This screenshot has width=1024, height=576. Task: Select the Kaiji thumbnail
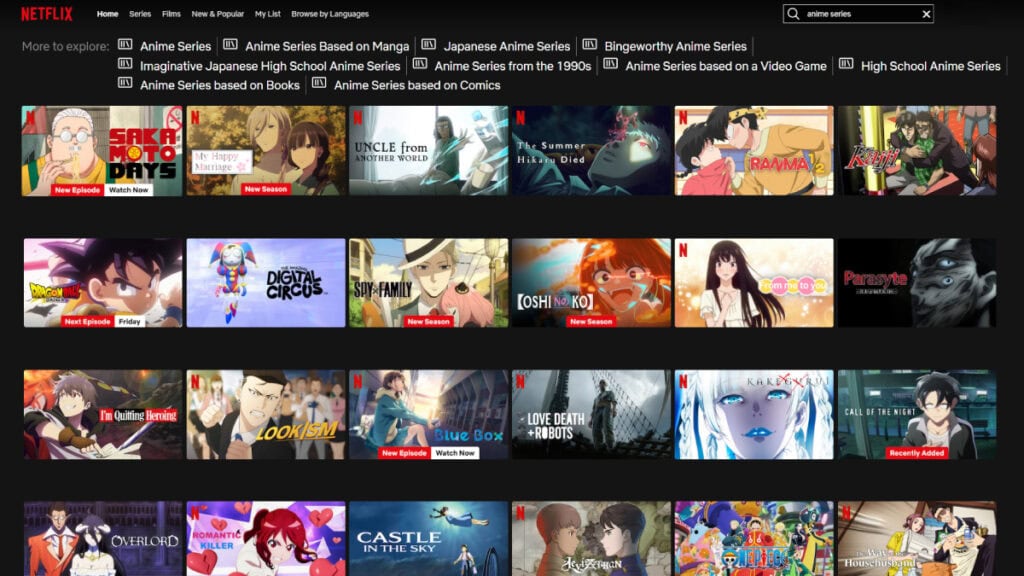[917, 150]
